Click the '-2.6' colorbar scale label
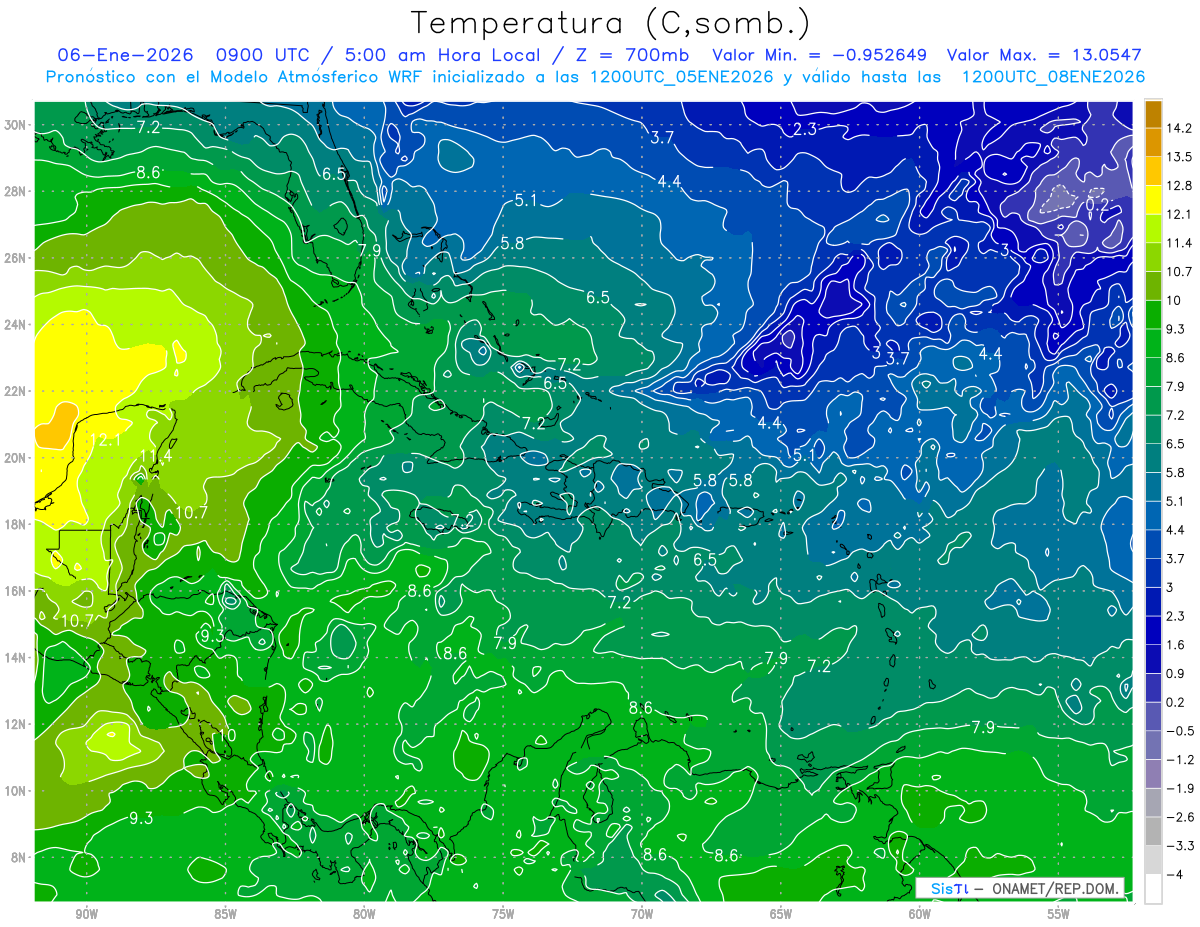Image resolution: width=1200 pixels, height=927 pixels. (1180, 817)
